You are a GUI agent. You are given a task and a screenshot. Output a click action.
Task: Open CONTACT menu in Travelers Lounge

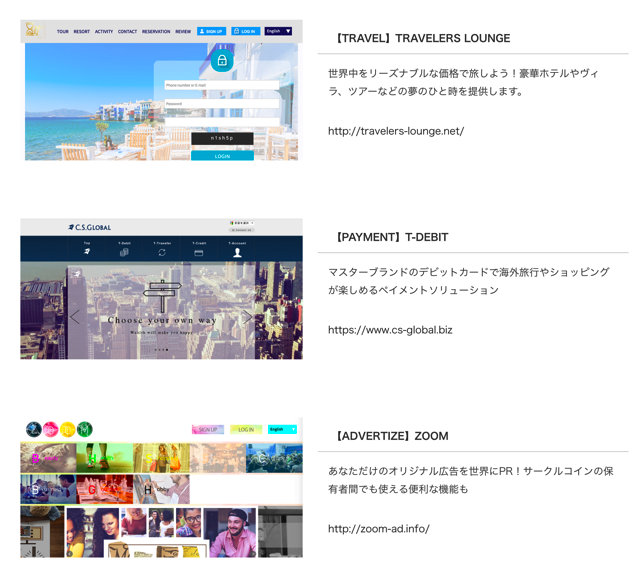(x=128, y=31)
